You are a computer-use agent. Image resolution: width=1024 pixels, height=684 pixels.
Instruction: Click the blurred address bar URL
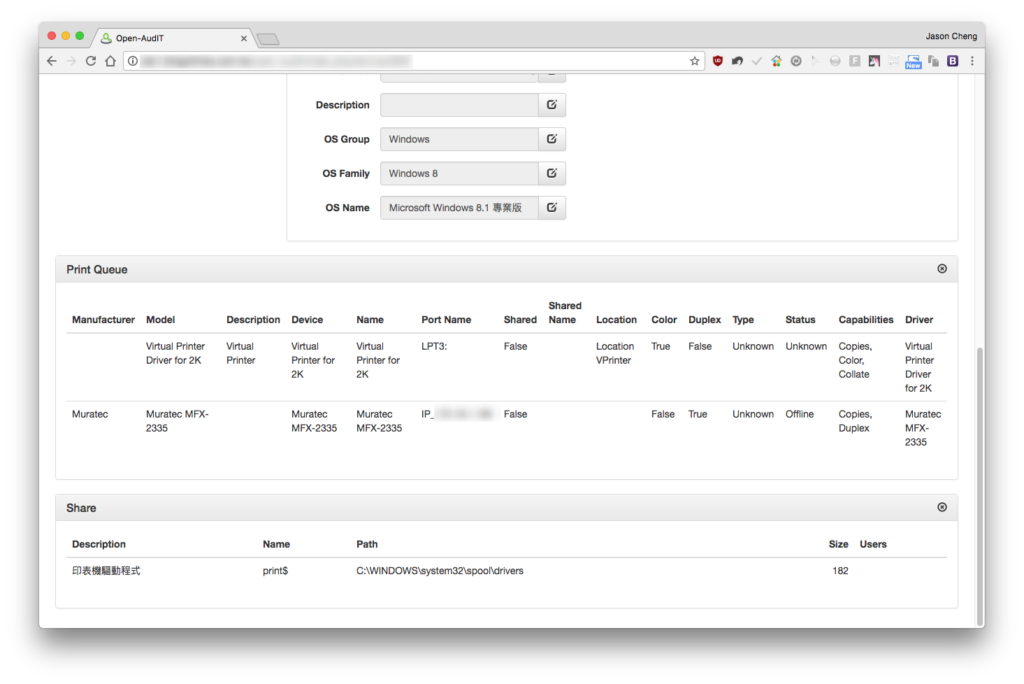click(276, 61)
